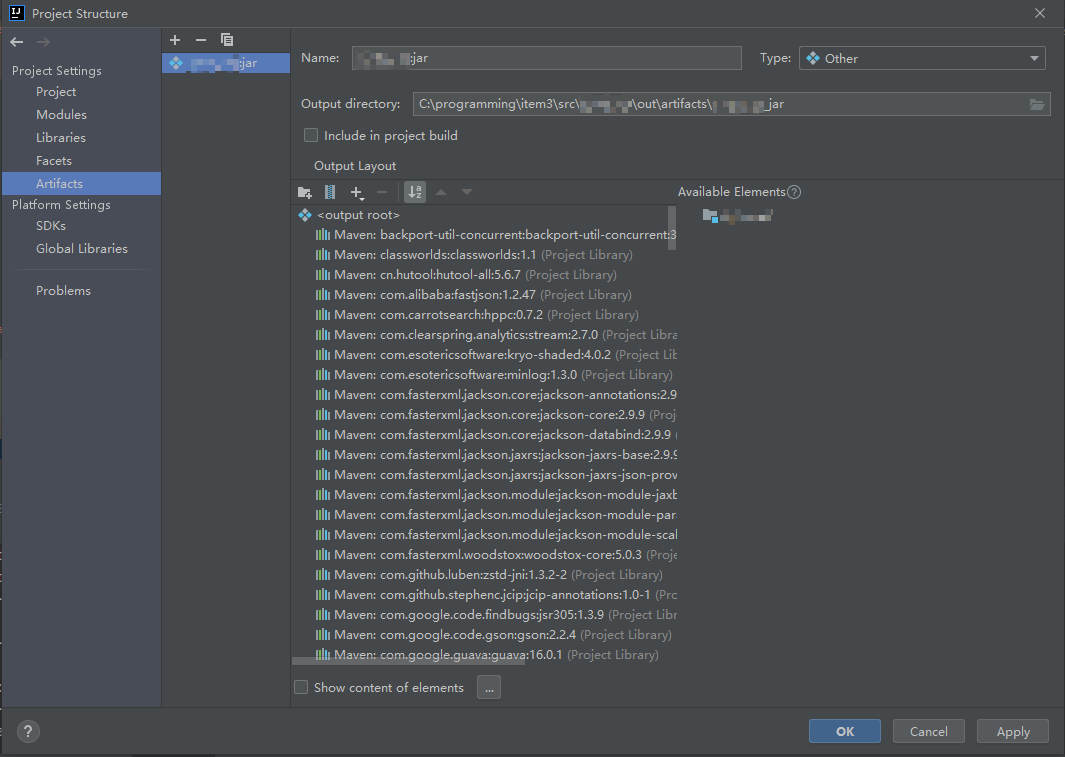Copy the selected artifact
This screenshot has width=1065, height=757.
226,39
